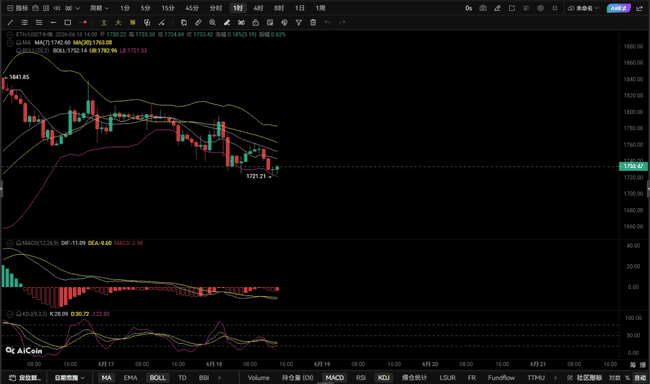Click the 1721.21 low price label
The width and height of the screenshot is (650, 384).
click(x=256, y=176)
